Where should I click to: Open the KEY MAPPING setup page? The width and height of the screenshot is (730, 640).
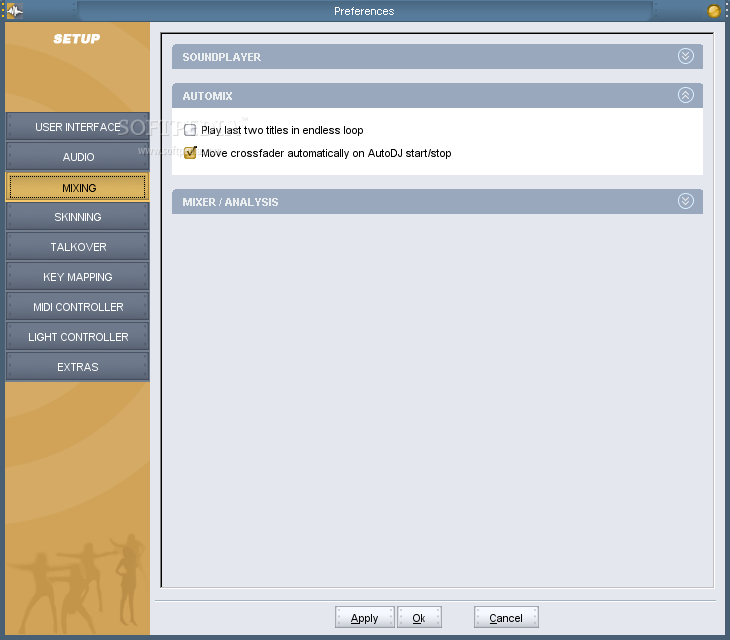[77, 277]
